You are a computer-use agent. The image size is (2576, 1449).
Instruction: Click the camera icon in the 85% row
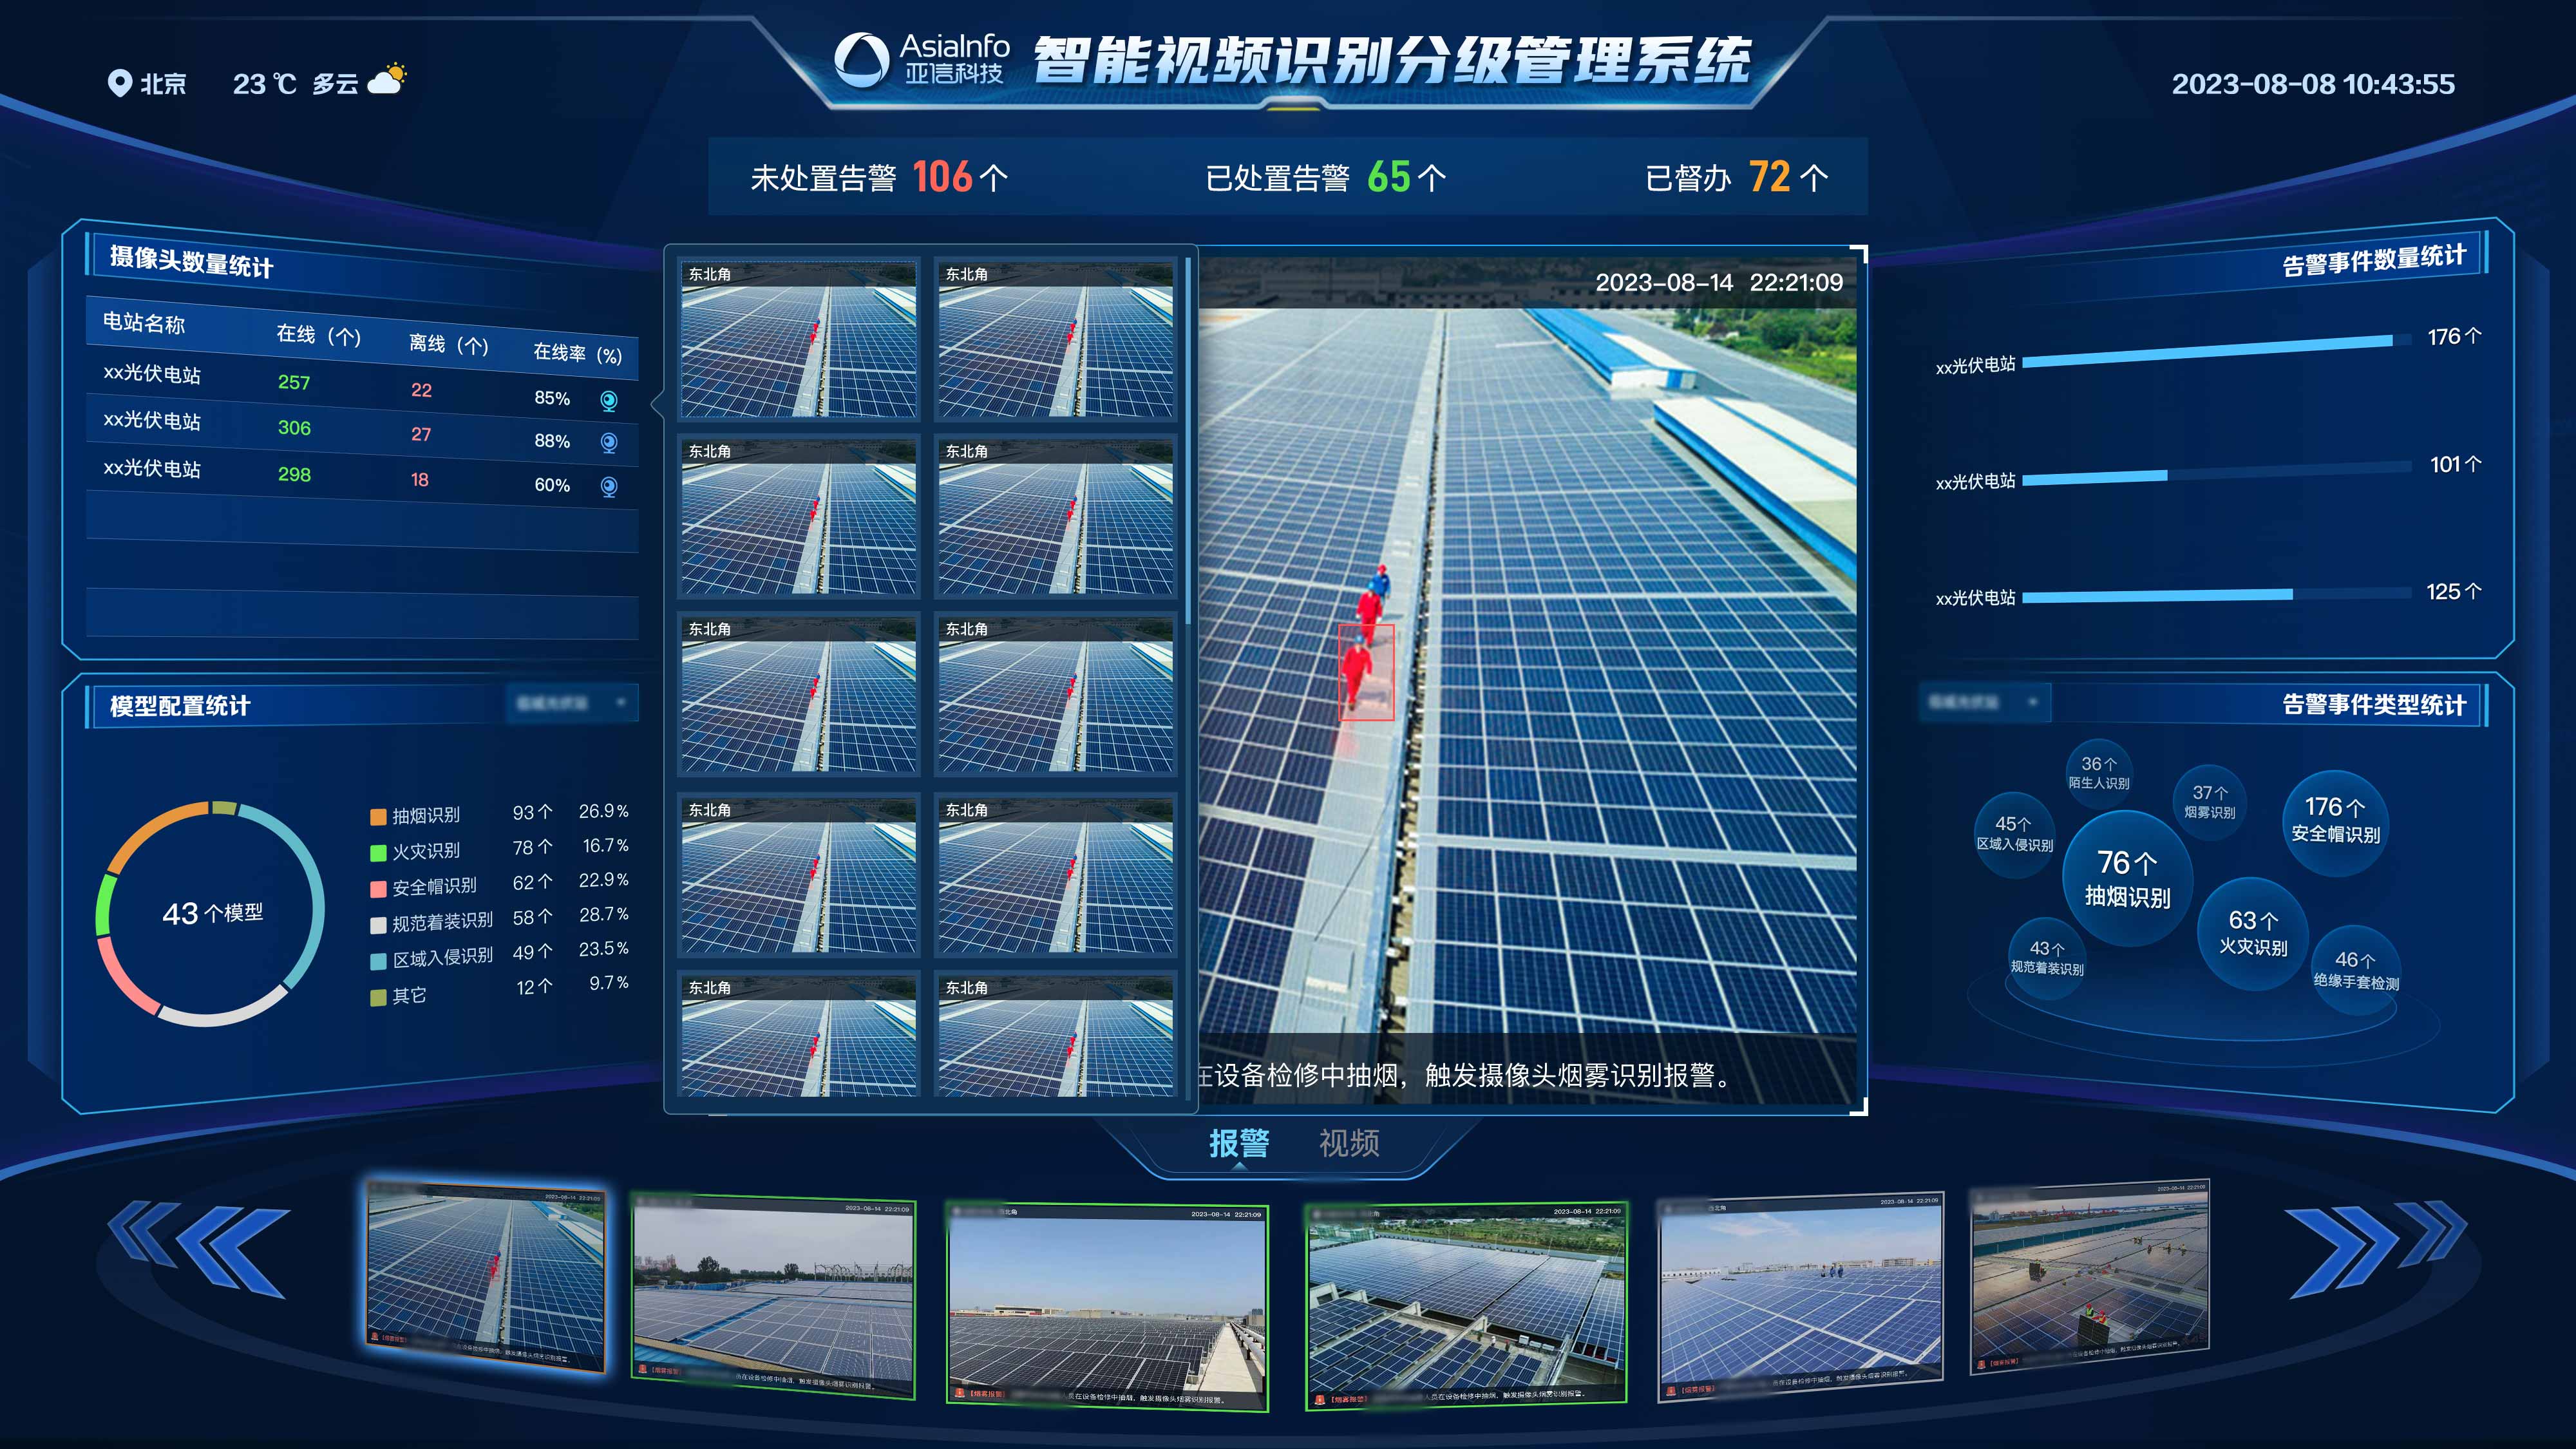pyautogui.click(x=608, y=401)
